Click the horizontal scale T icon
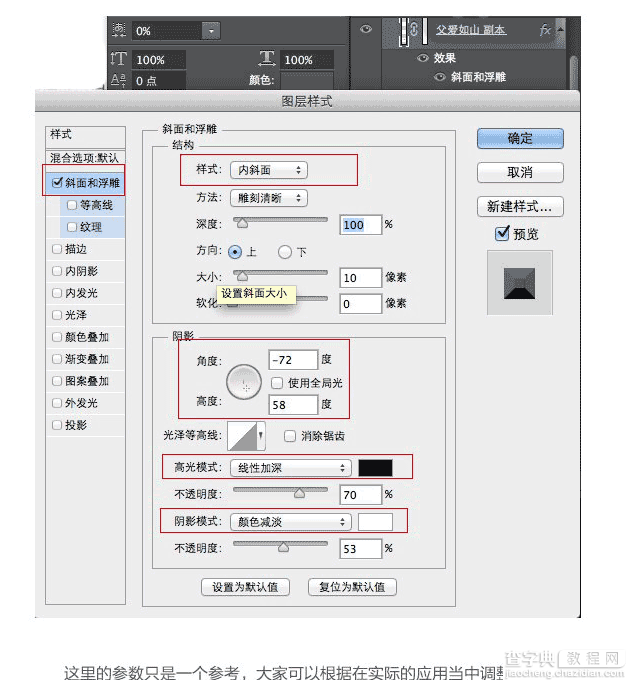The image size is (637, 680). [267, 58]
